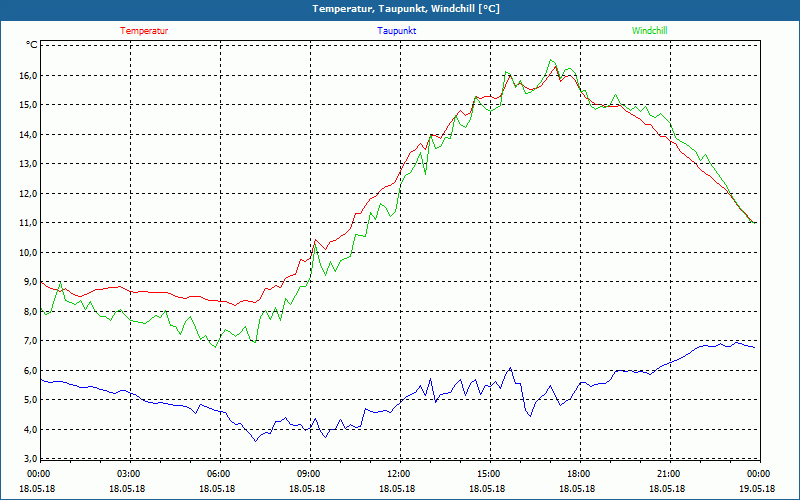Screen dimensions: 800x500
Task: Click the '6,0' y-axis value
Action: point(31,370)
